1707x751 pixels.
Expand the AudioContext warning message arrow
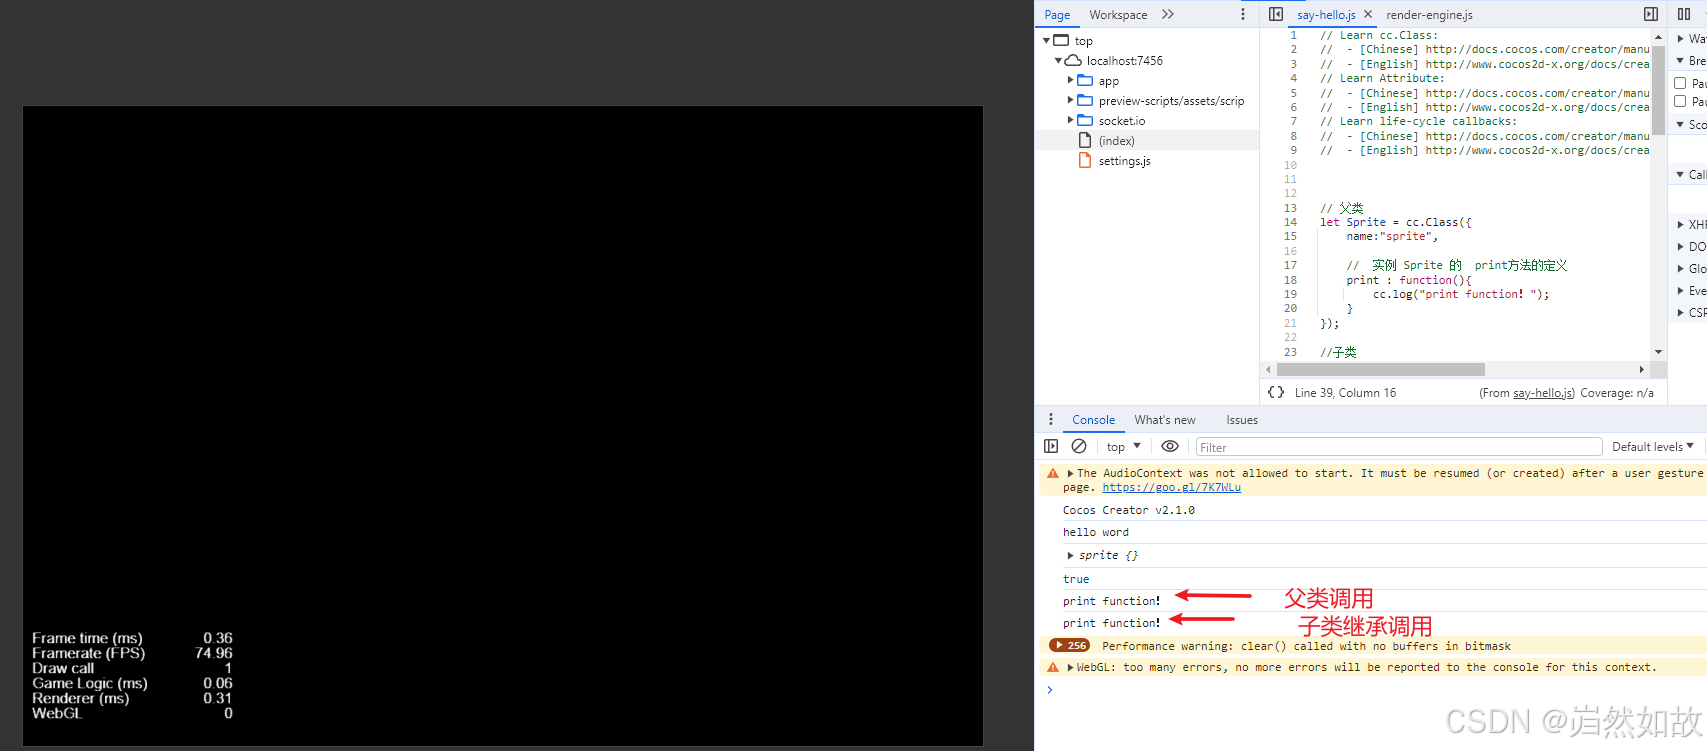coord(1070,473)
